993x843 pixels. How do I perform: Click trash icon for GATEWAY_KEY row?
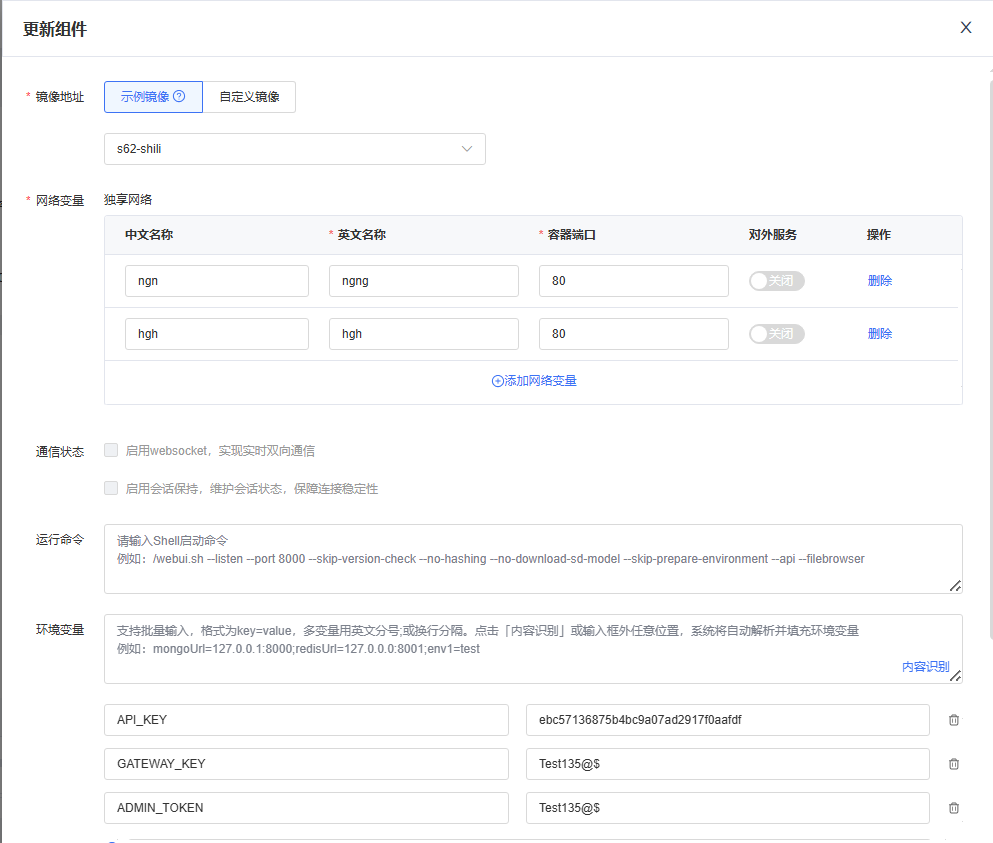[953, 764]
